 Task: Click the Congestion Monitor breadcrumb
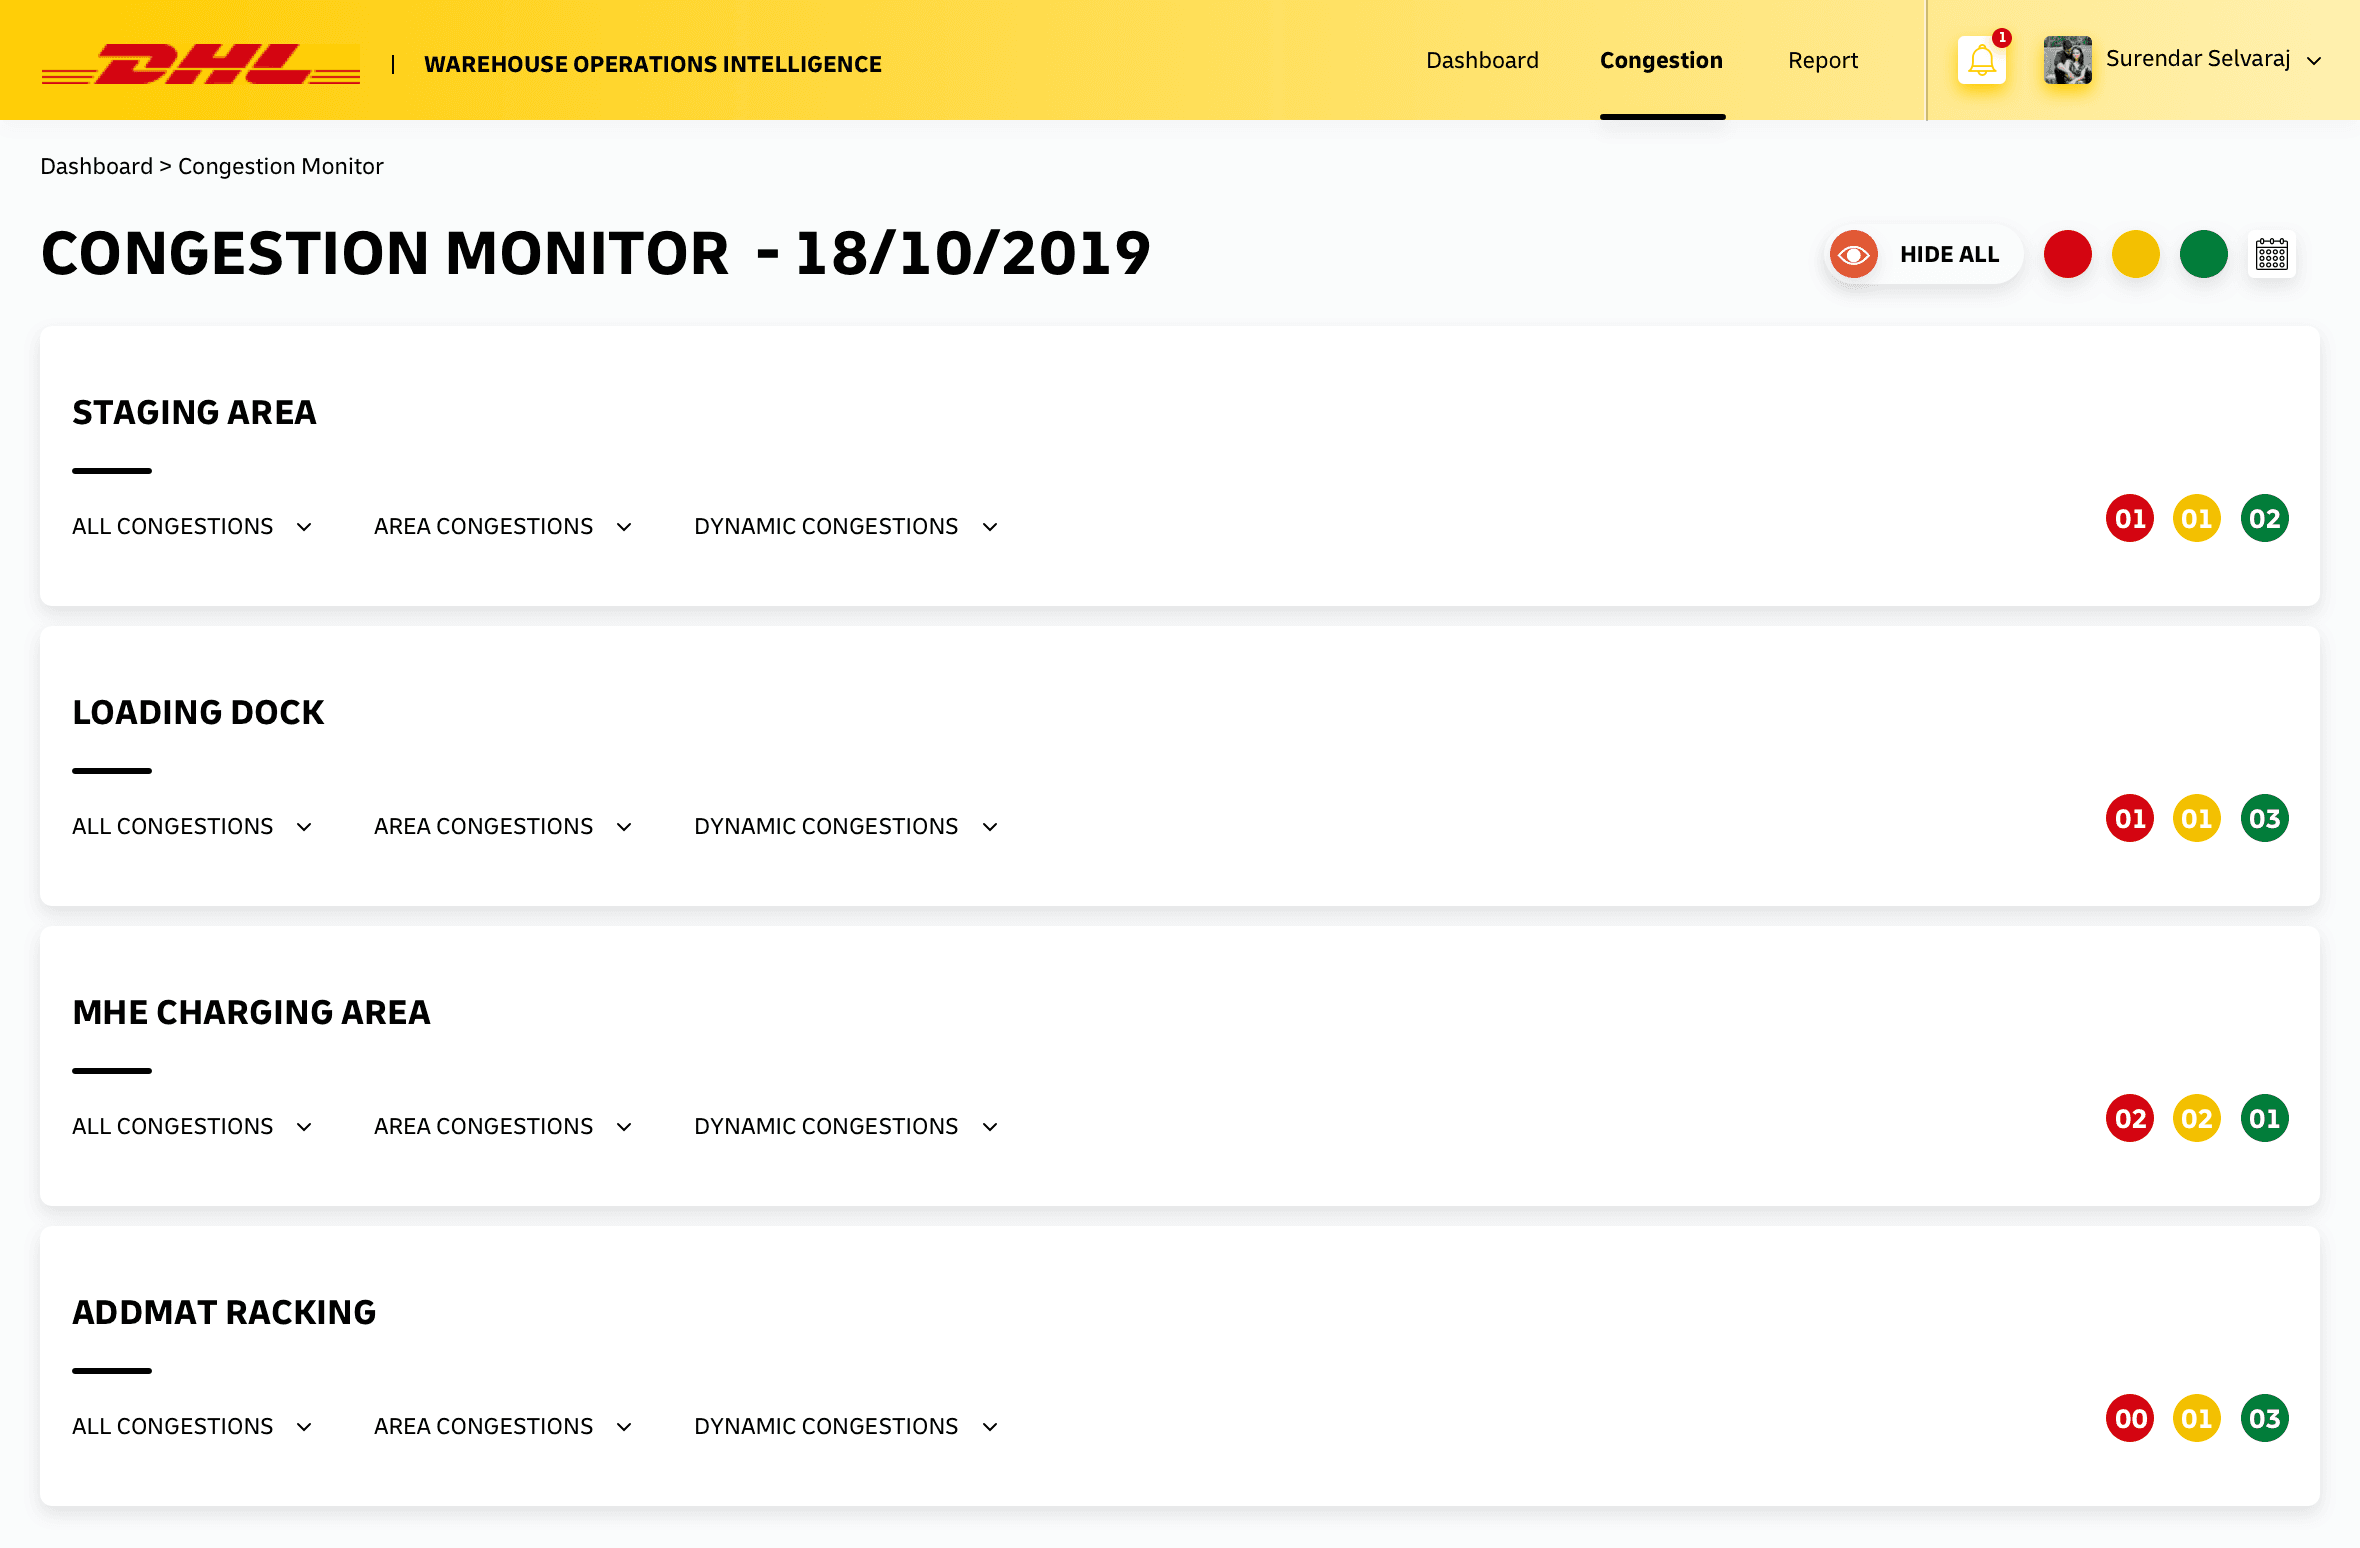pos(280,166)
